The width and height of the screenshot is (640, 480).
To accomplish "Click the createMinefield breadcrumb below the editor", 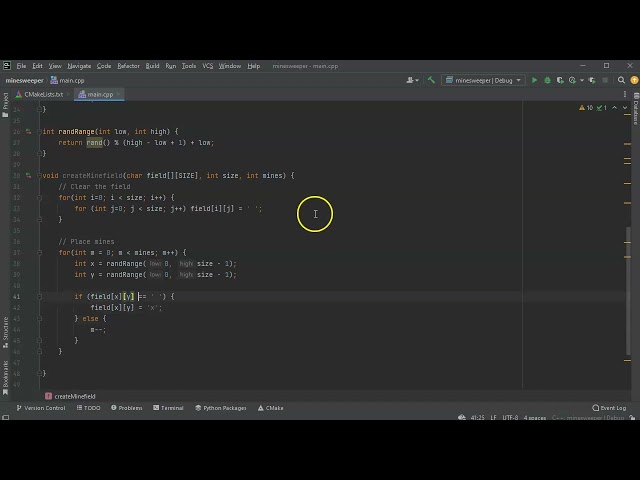I will (70, 396).
